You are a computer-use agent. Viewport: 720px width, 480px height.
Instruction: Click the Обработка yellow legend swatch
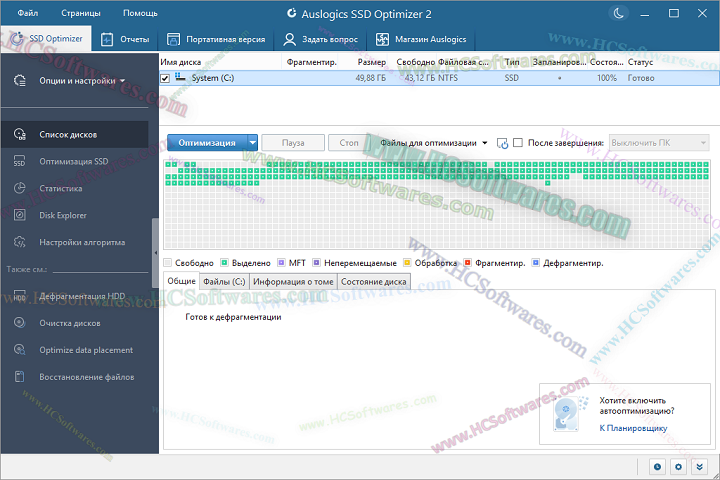407,263
